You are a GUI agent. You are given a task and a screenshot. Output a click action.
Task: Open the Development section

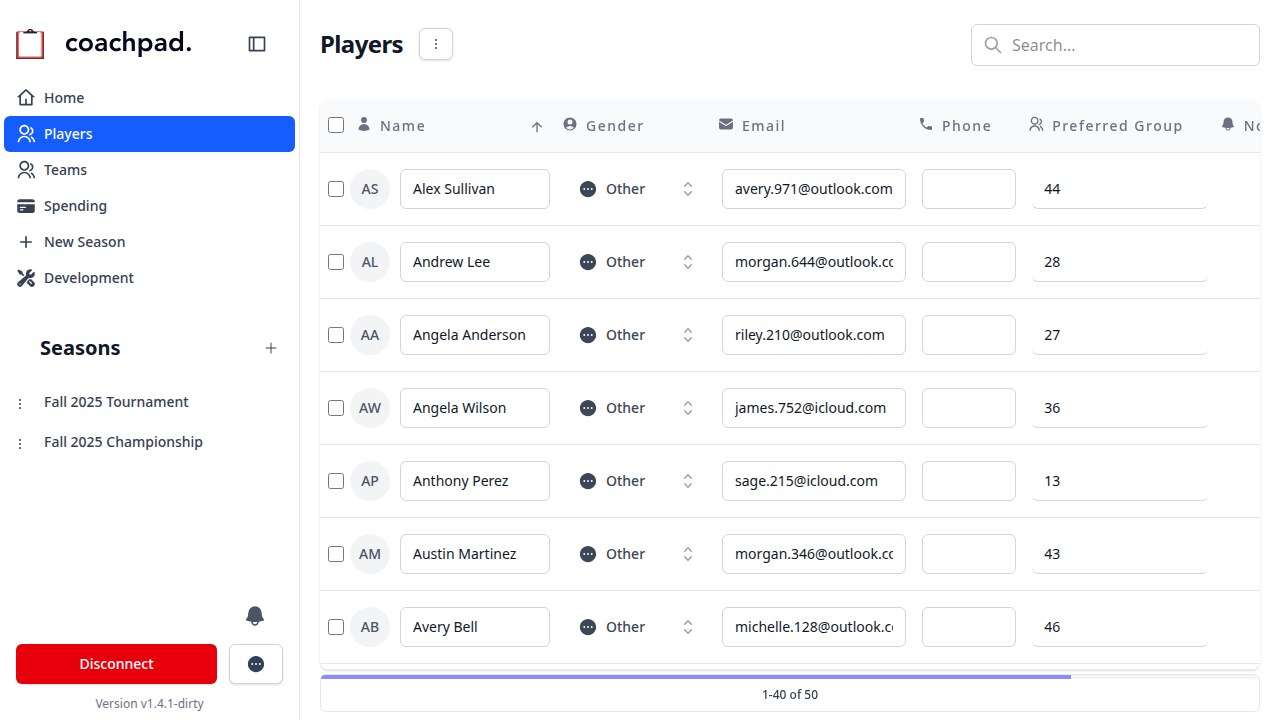coord(88,278)
